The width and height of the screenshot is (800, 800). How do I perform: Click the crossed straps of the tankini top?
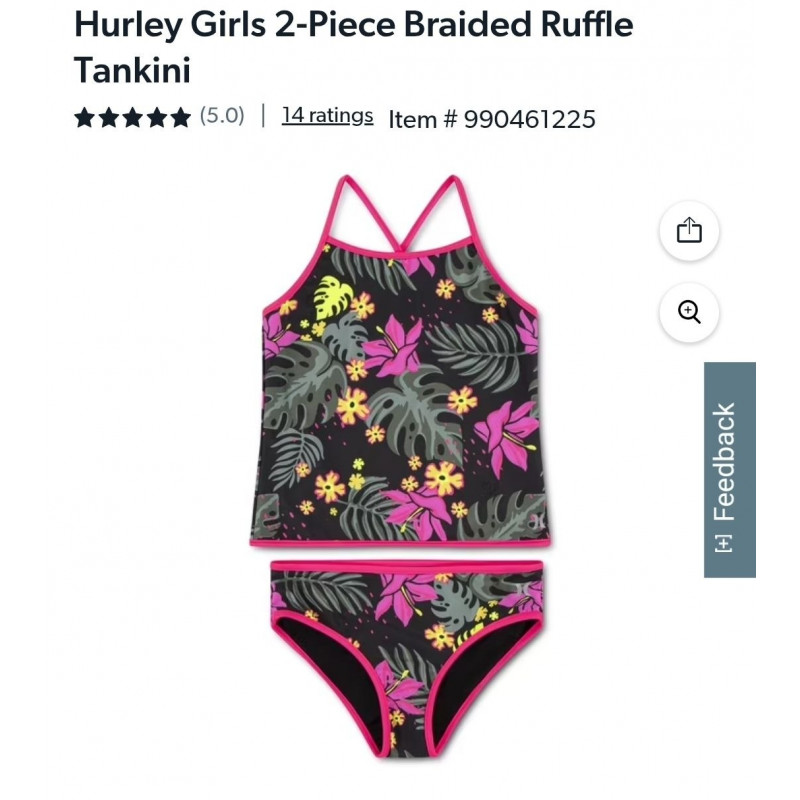pyautogui.click(x=400, y=214)
